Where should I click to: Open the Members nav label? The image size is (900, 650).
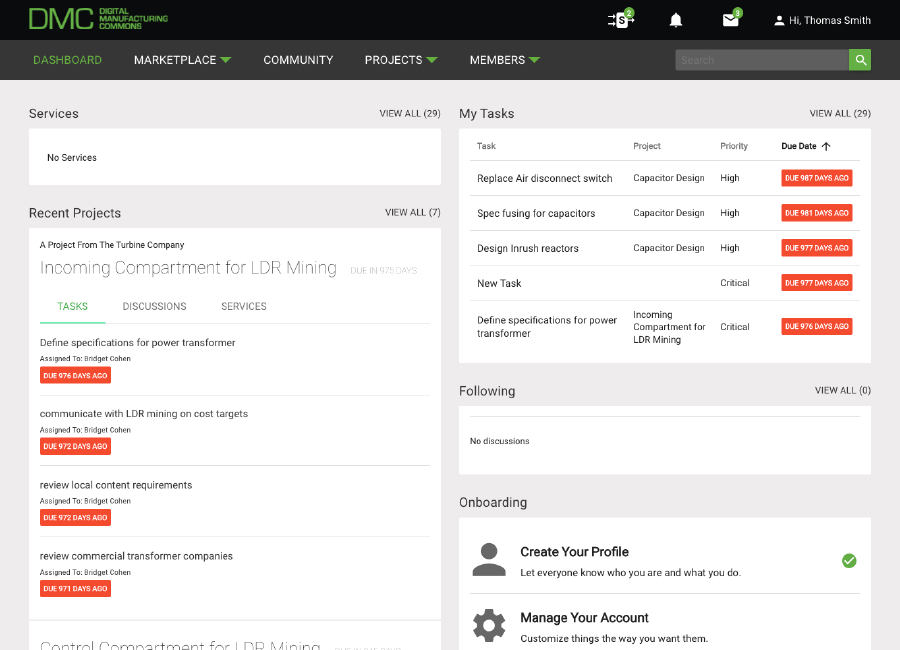(x=497, y=60)
